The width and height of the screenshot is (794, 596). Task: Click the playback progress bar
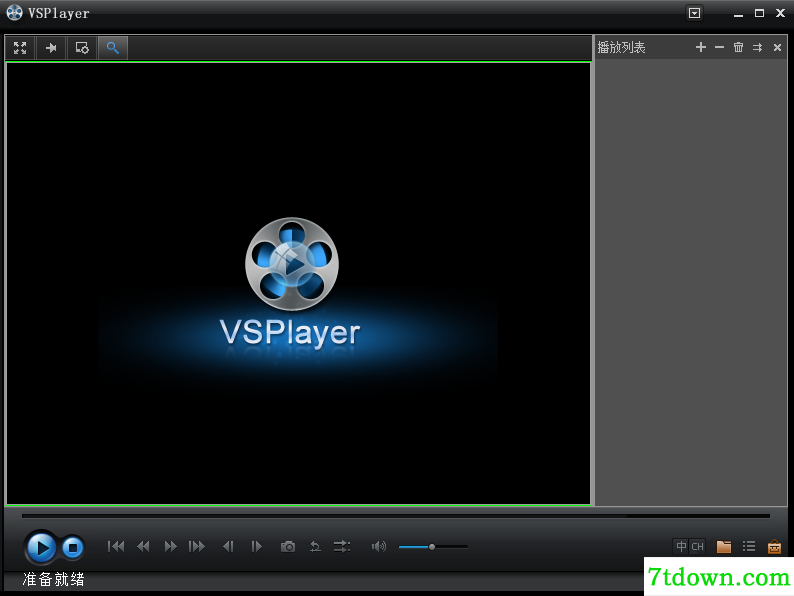396,516
